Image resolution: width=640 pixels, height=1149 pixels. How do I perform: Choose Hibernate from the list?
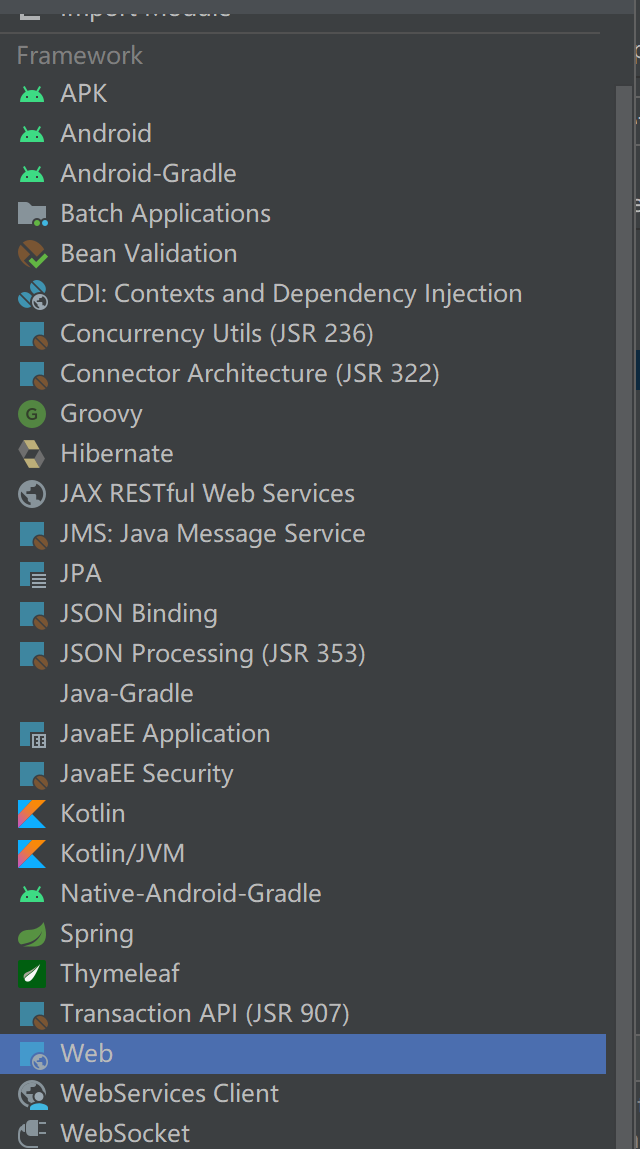(x=303, y=454)
